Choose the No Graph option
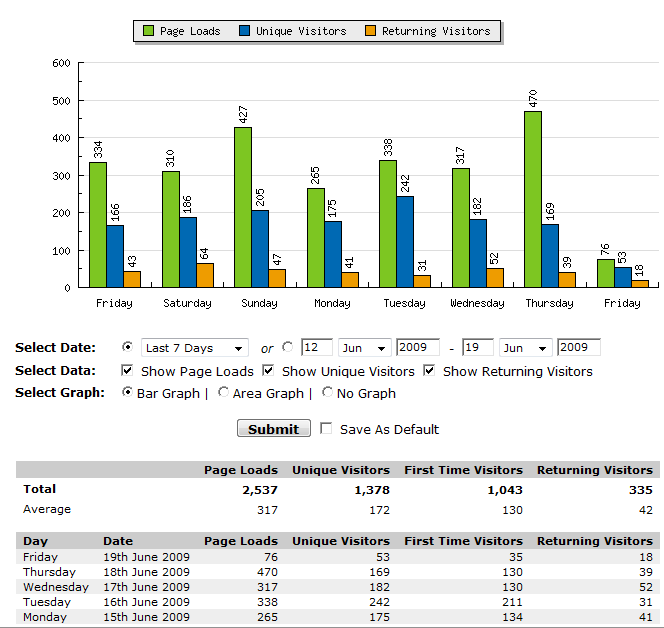664x628 pixels. pos(328,393)
